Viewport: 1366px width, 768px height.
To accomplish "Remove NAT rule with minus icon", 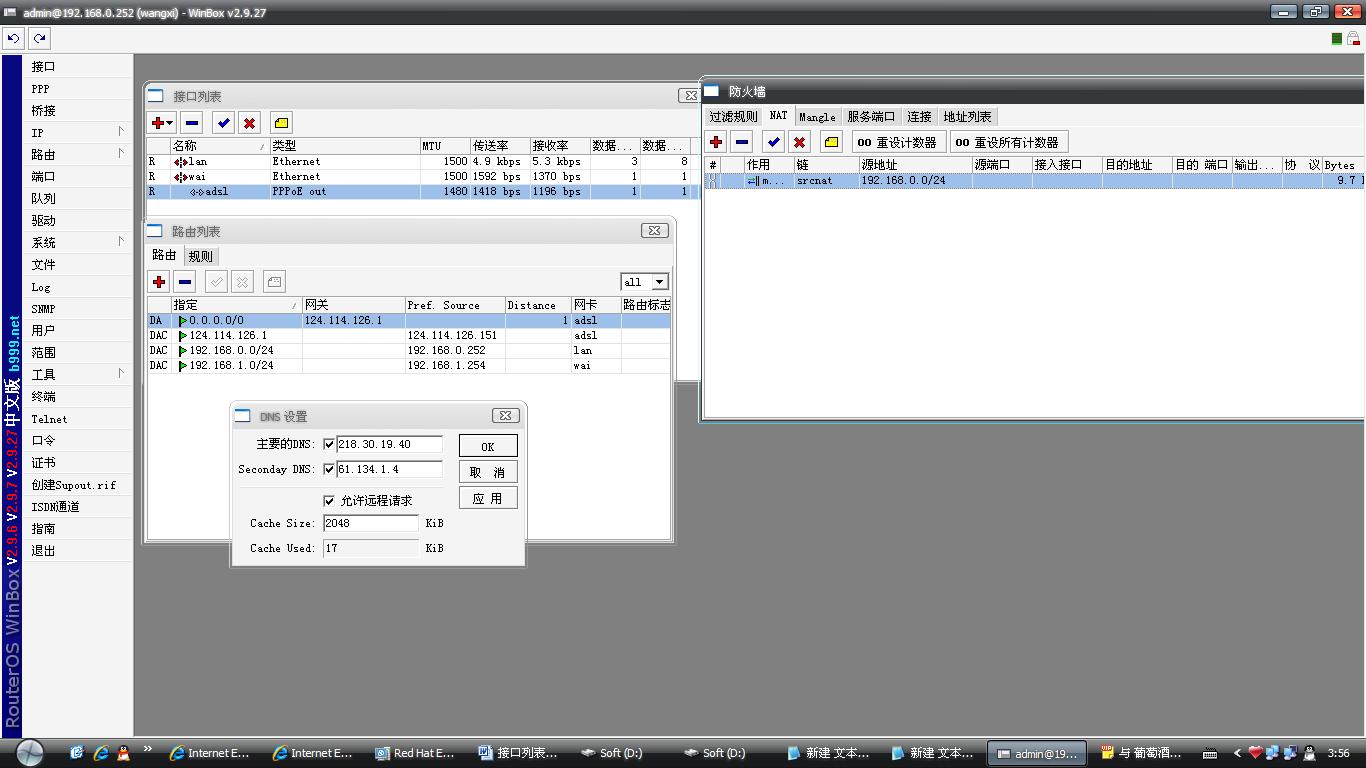I will click(x=742, y=142).
